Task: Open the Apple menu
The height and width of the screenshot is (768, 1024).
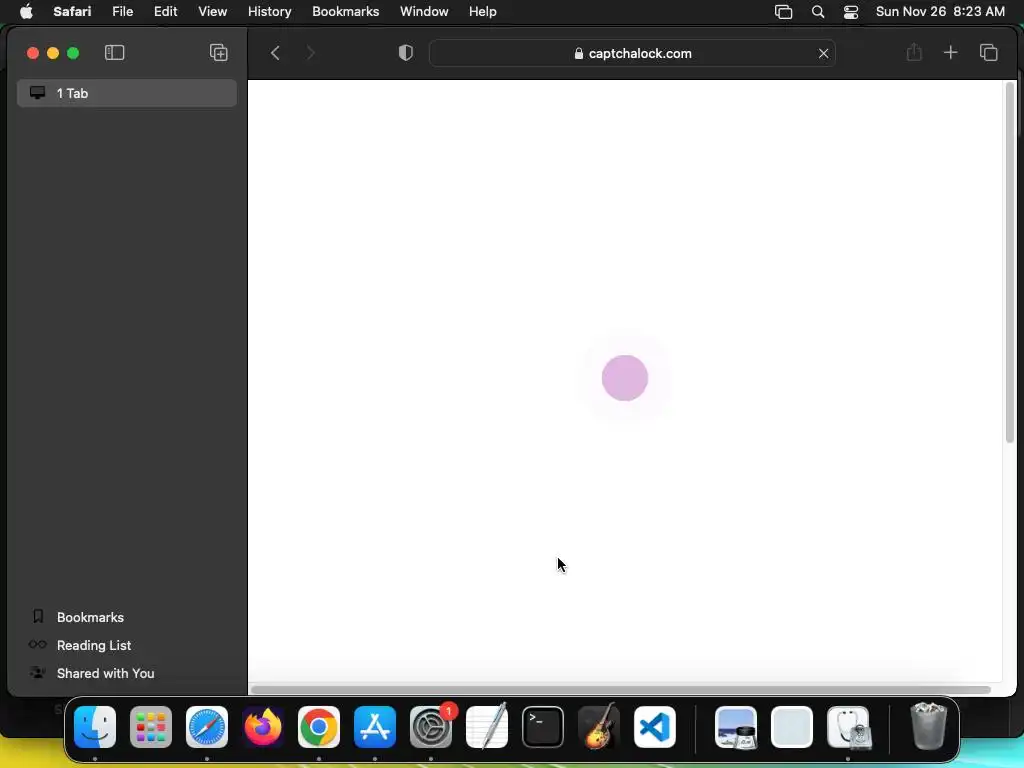Action: click(x=26, y=12)
